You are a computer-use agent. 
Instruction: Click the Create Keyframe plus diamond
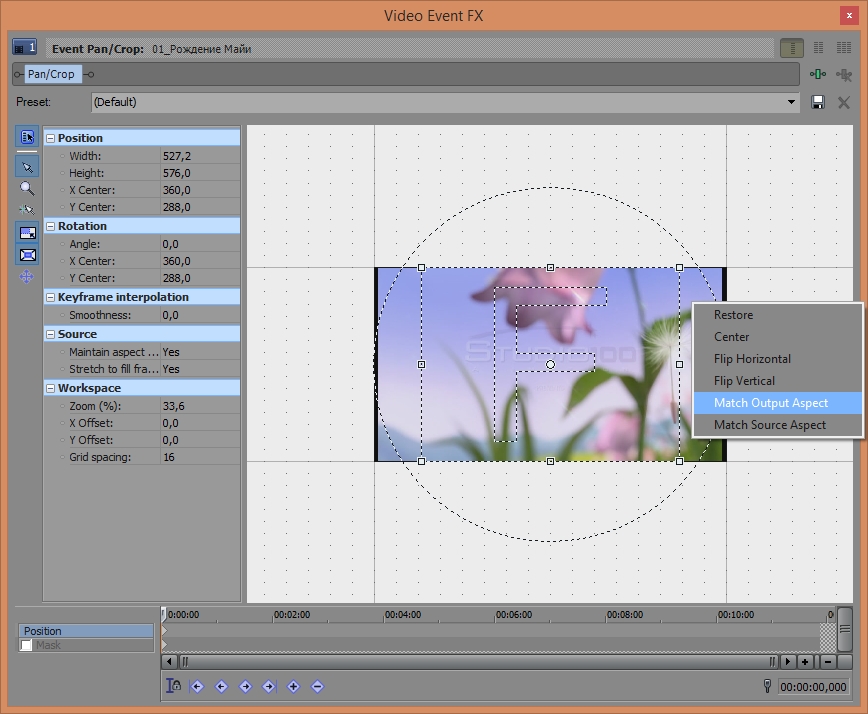click(x=293, y=686)
